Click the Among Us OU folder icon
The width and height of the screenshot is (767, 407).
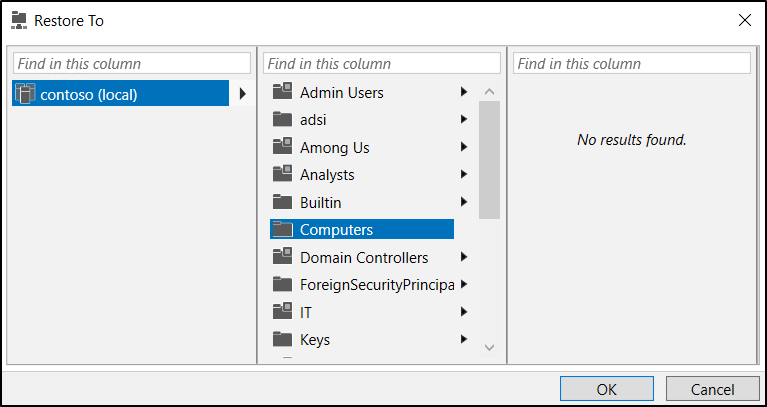coord(282,146)
